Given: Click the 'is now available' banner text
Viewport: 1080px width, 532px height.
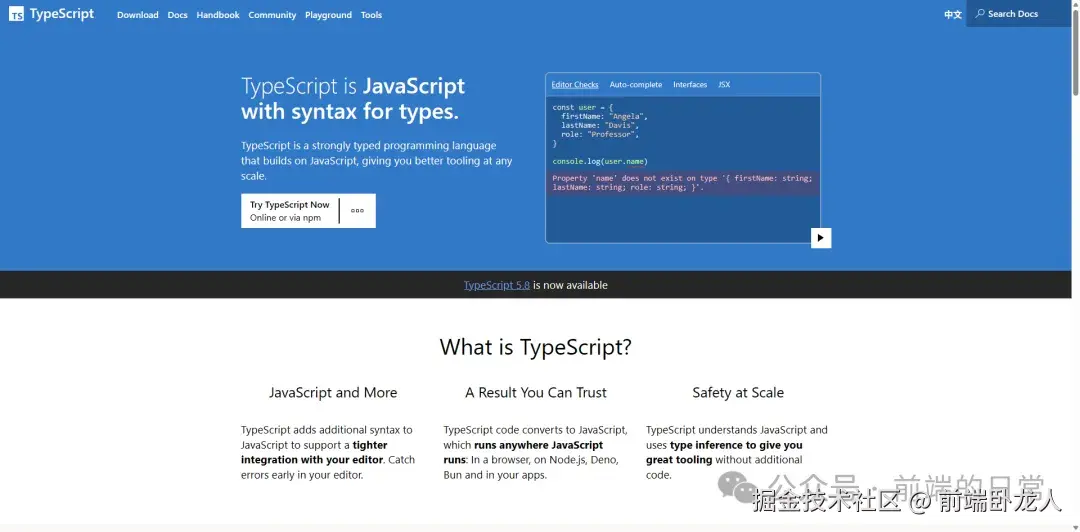Looking at the screenshot, I should coord(570,285).
